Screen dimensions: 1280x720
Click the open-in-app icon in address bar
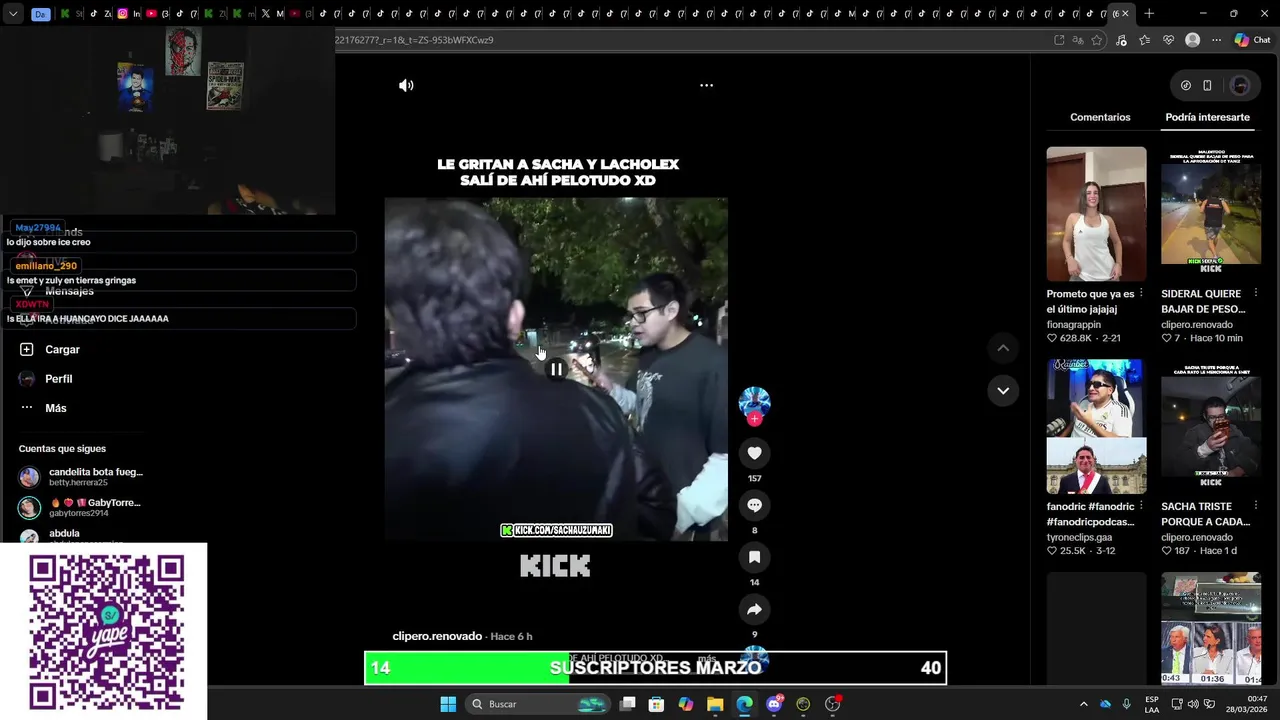click(1059, 40)
